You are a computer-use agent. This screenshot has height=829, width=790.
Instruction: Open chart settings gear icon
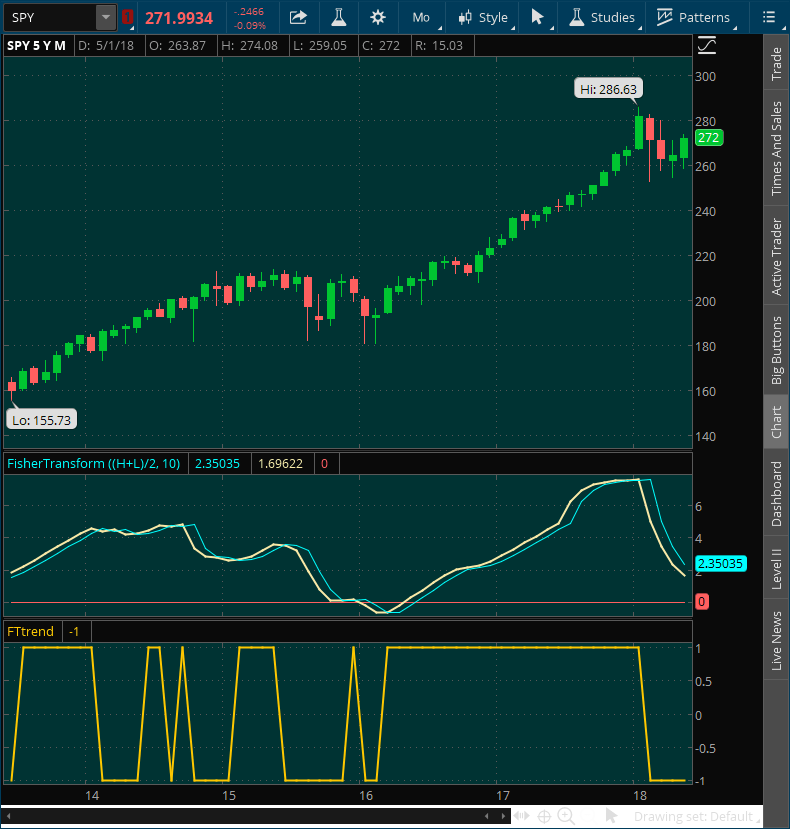click(377, 17)
